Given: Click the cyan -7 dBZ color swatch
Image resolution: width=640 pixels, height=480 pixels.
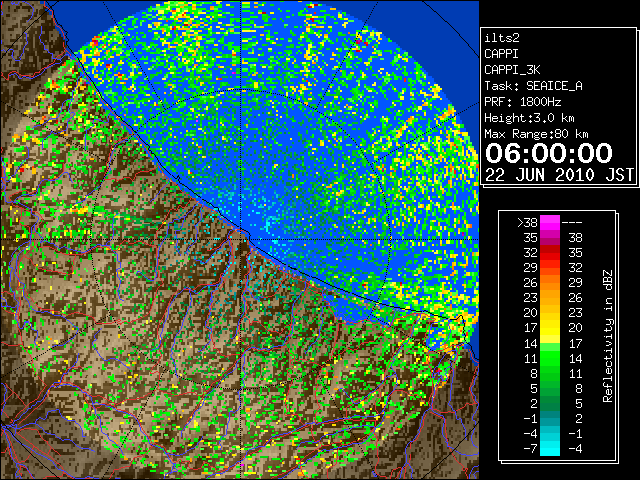Looking at the screenshot, I should coord(550,448).
